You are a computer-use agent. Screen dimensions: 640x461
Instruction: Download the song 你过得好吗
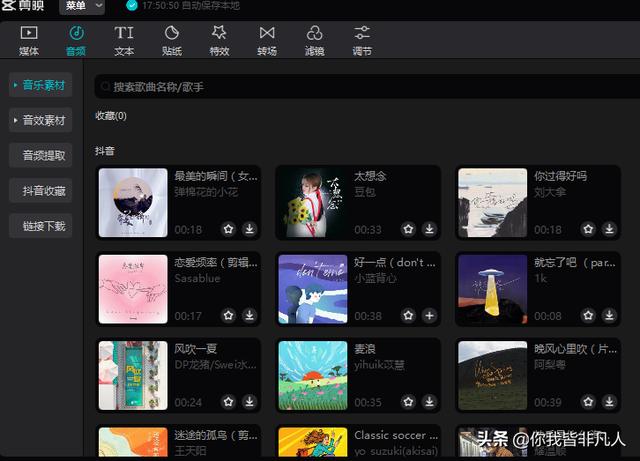coord(609,229)
